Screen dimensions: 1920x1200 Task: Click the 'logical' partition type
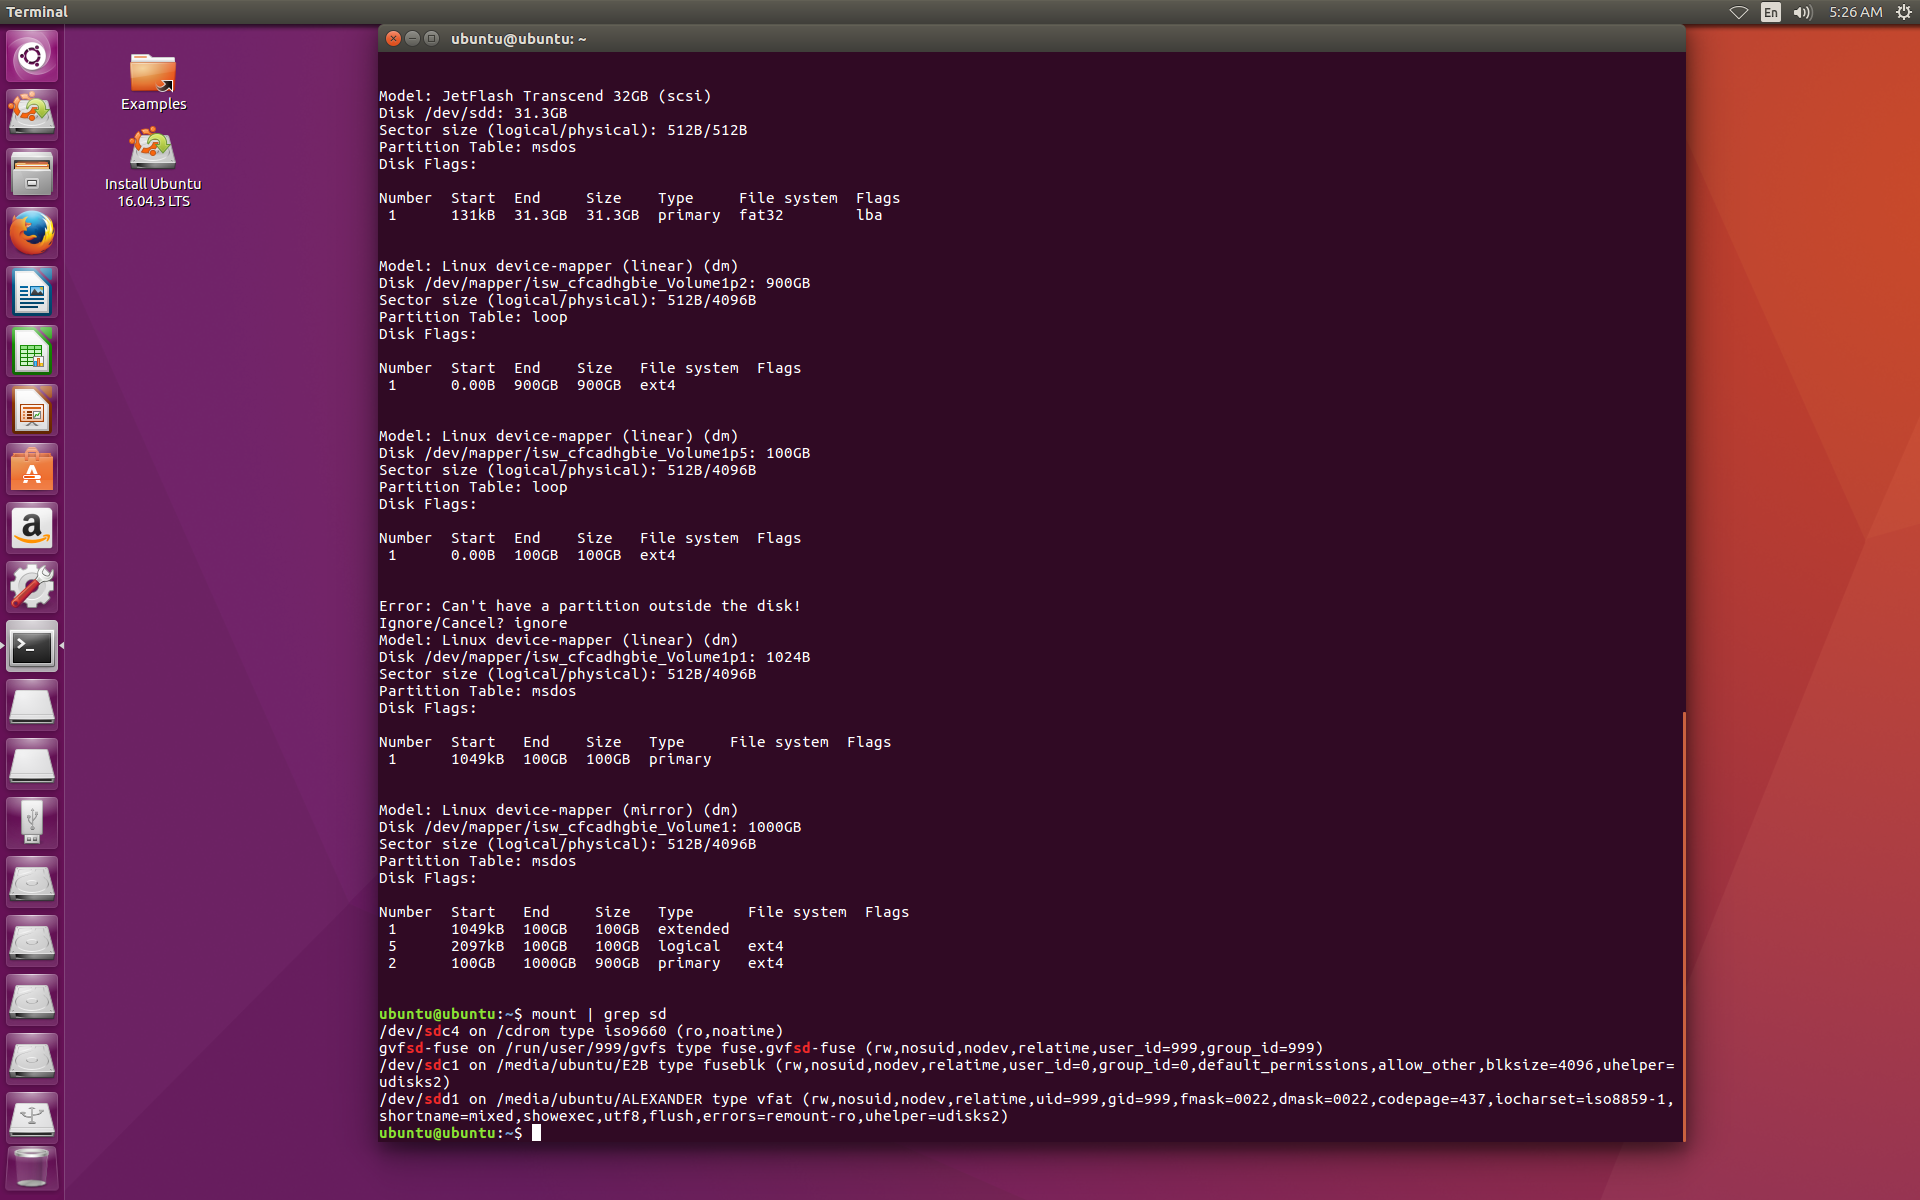point(689,946)
